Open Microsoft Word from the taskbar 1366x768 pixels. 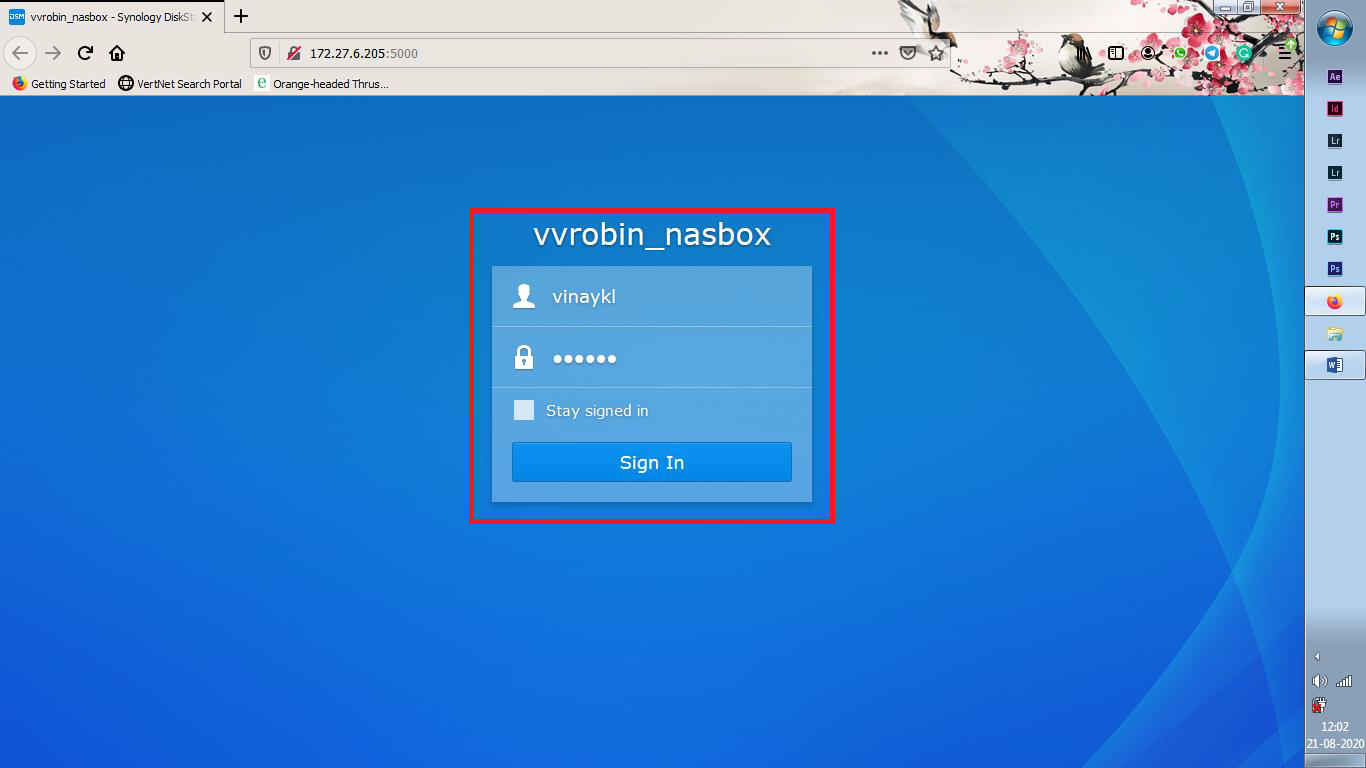(x=1334, y=366)
